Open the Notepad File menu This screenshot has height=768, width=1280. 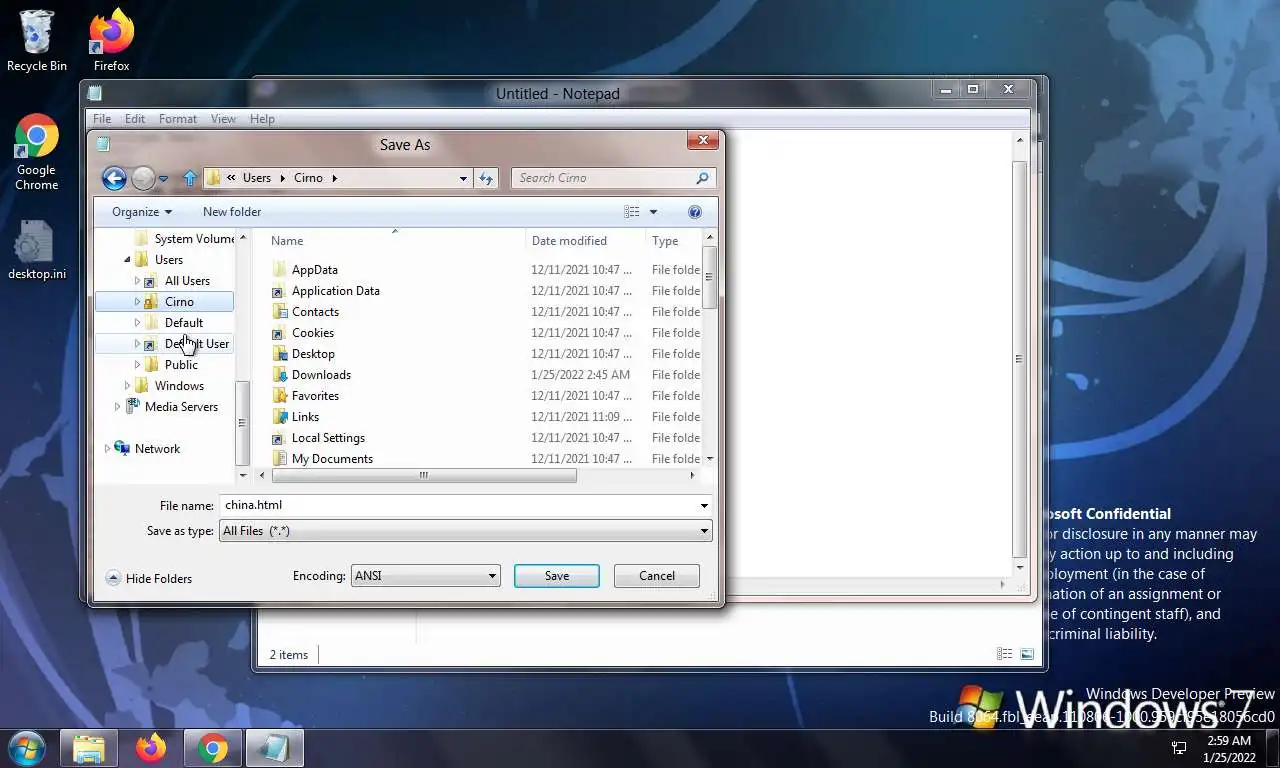click(x=102, y=119)
